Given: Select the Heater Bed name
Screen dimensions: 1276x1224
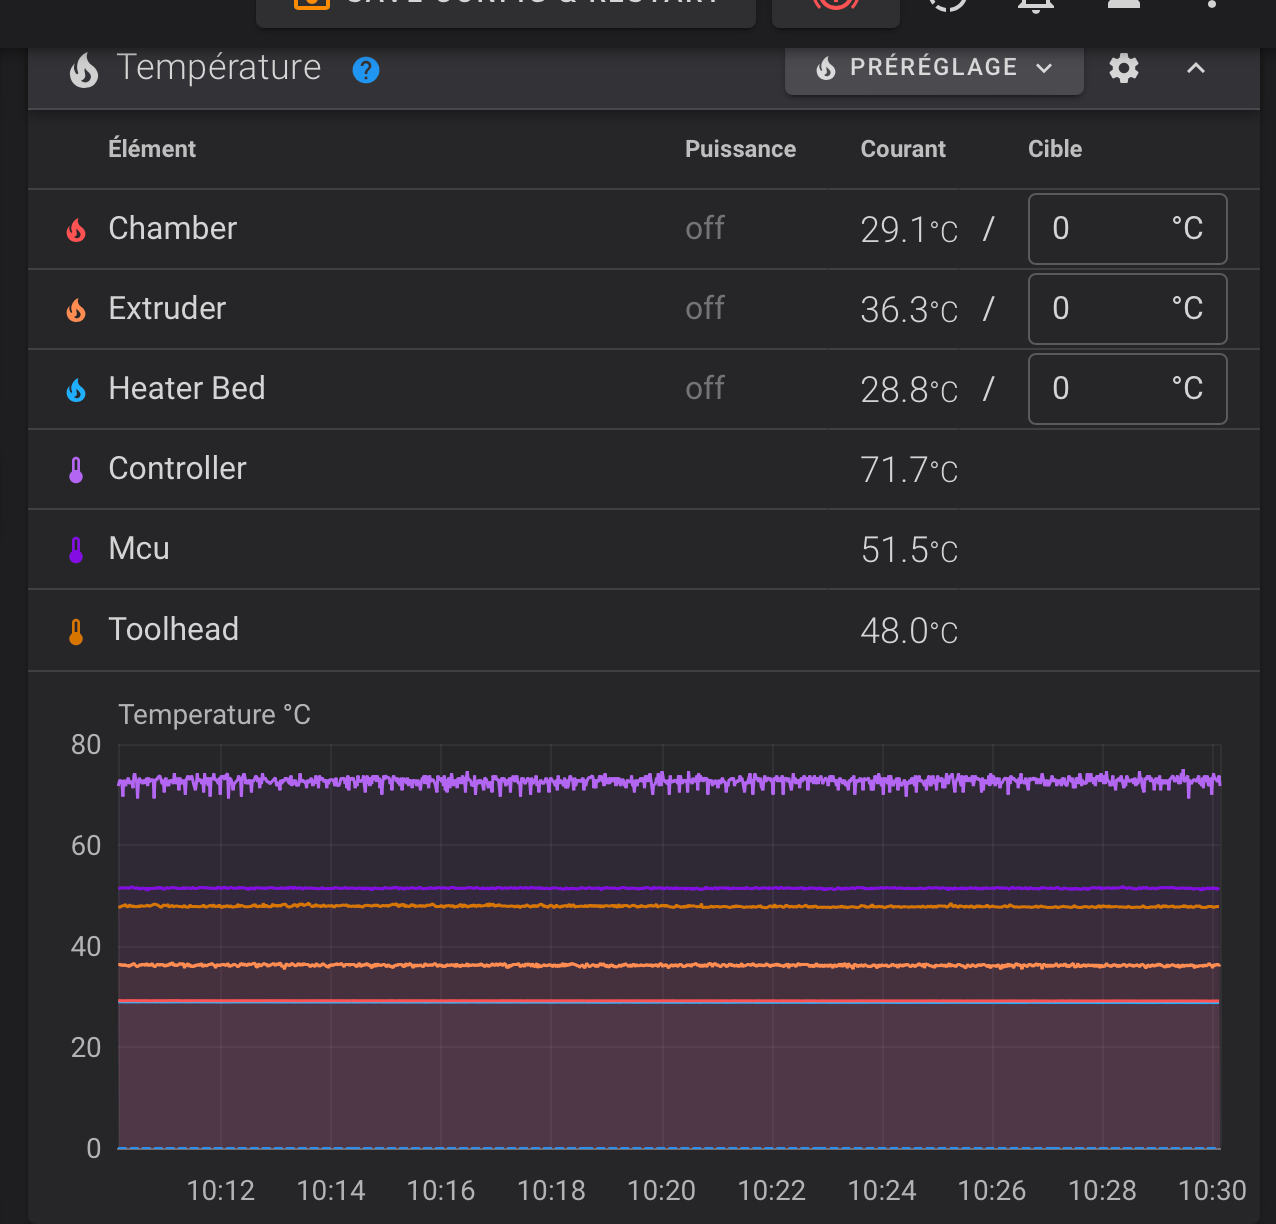Looking at the screenshot, I should click(x=186, y=389).
